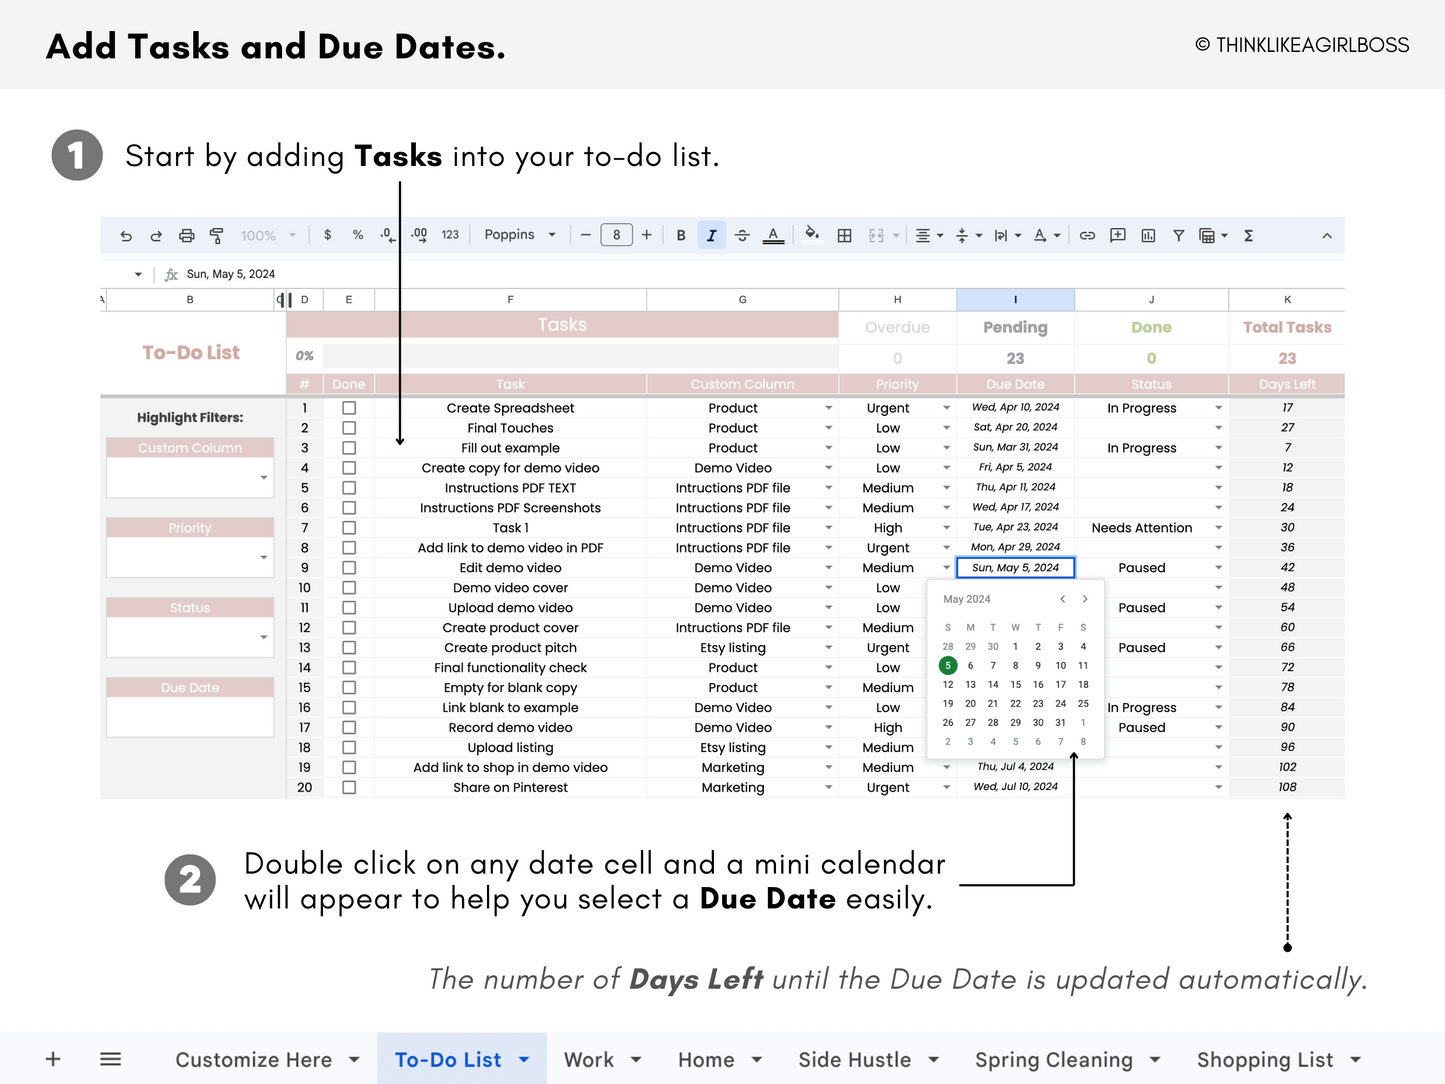Screen dimensions: 1445x1084
Task: Open the fill color picker
Action: [812, 235]
